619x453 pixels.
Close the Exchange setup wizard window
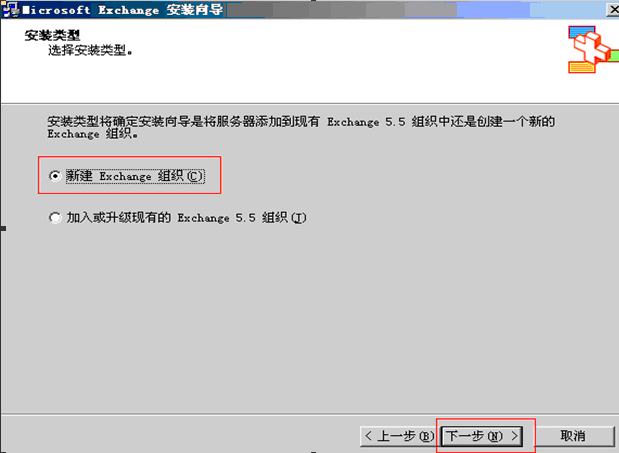coord(613,9)
